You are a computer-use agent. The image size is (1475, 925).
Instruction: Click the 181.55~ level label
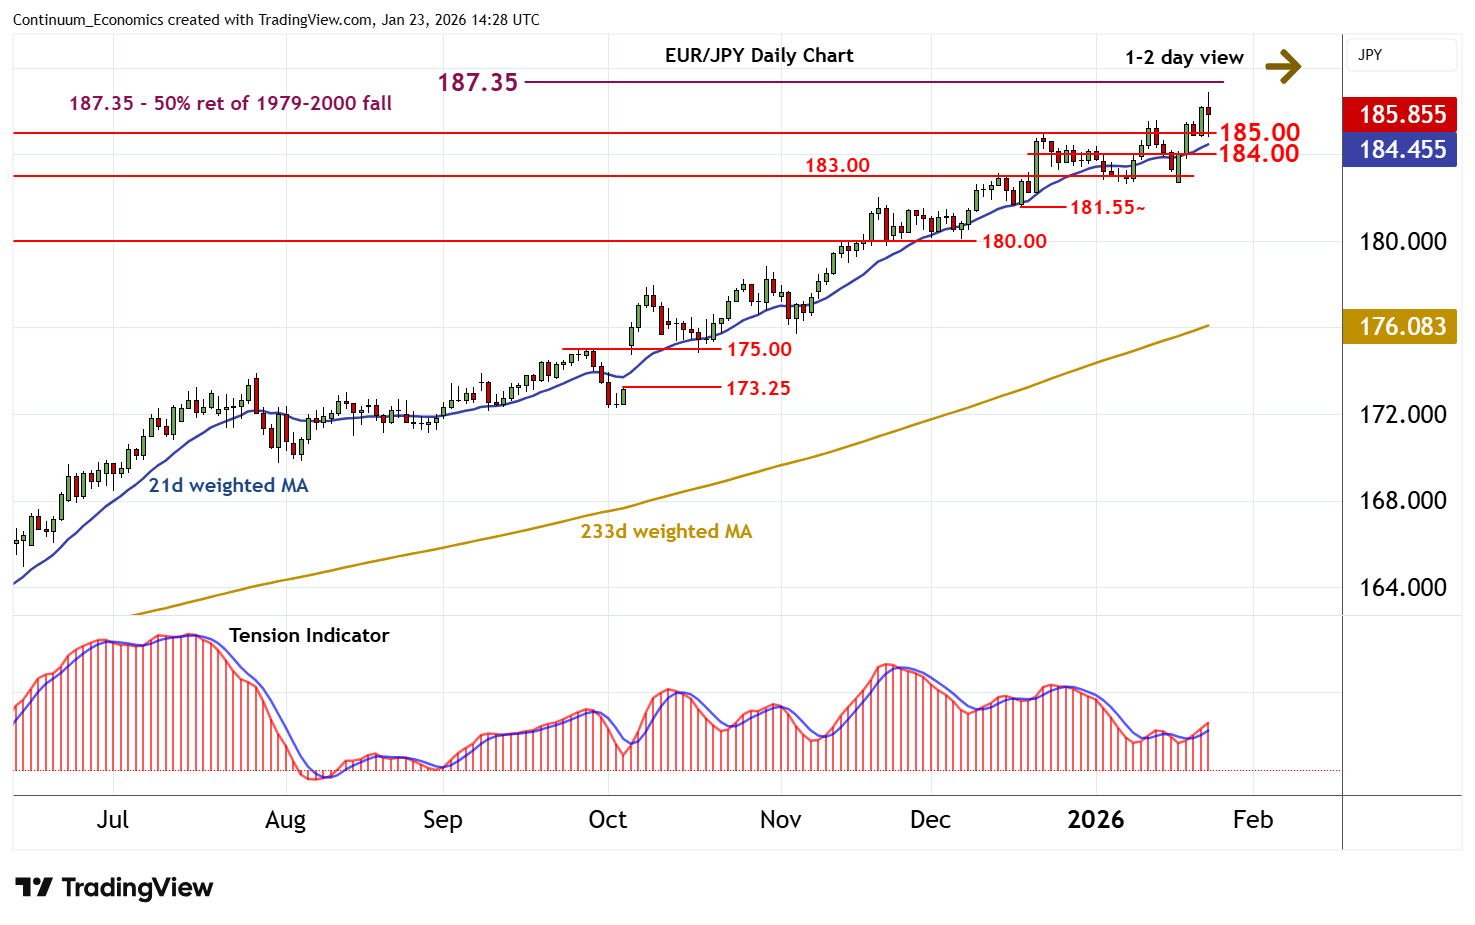pos(1107,208)
